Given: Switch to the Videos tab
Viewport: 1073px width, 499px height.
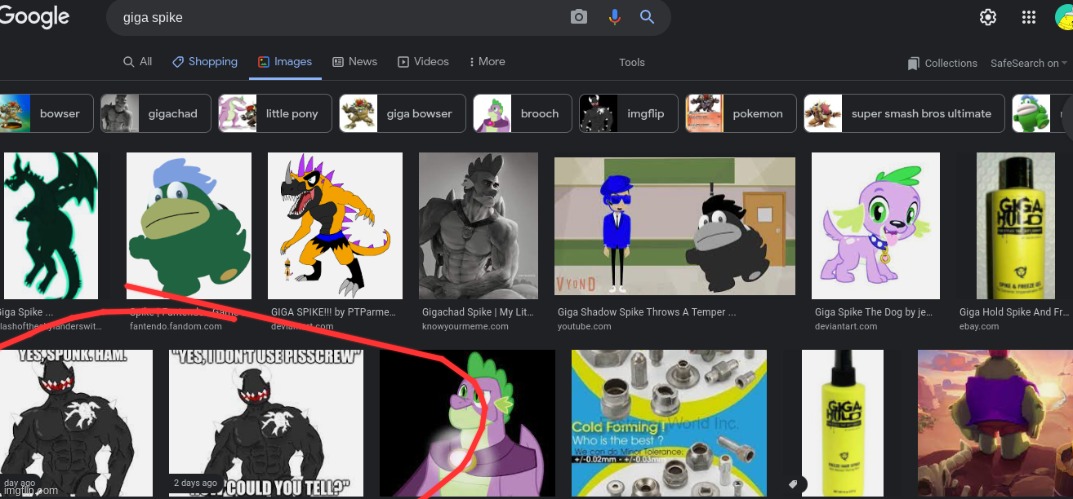Looking at the screenshot, I should (423, 62).
